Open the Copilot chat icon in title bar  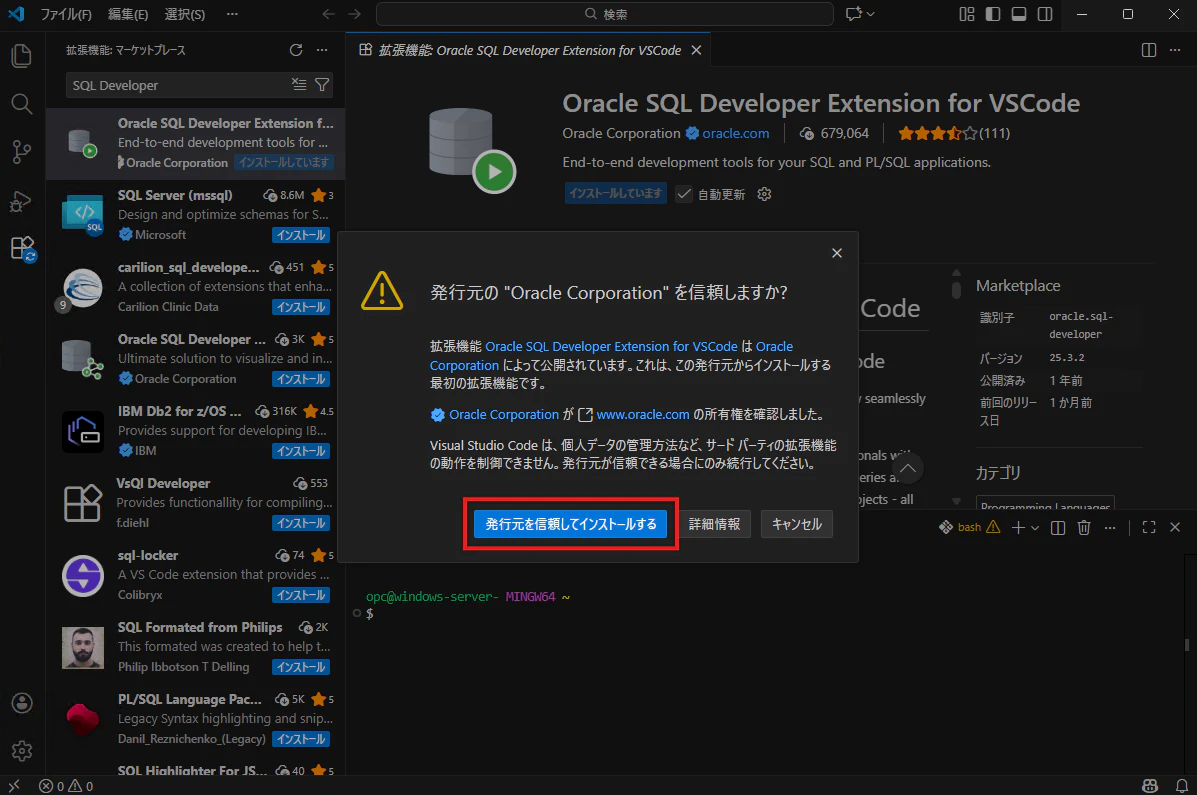click(853, 14)
